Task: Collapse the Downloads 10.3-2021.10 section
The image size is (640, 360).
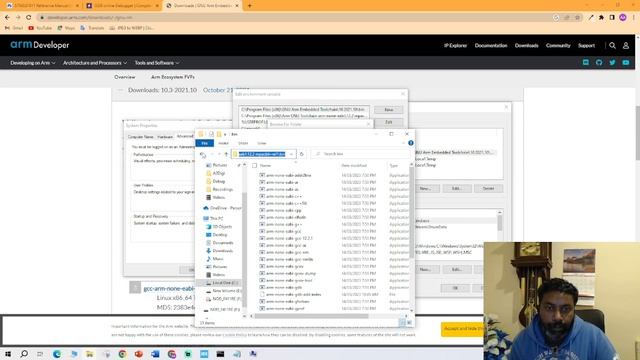Action: point(120,90)
